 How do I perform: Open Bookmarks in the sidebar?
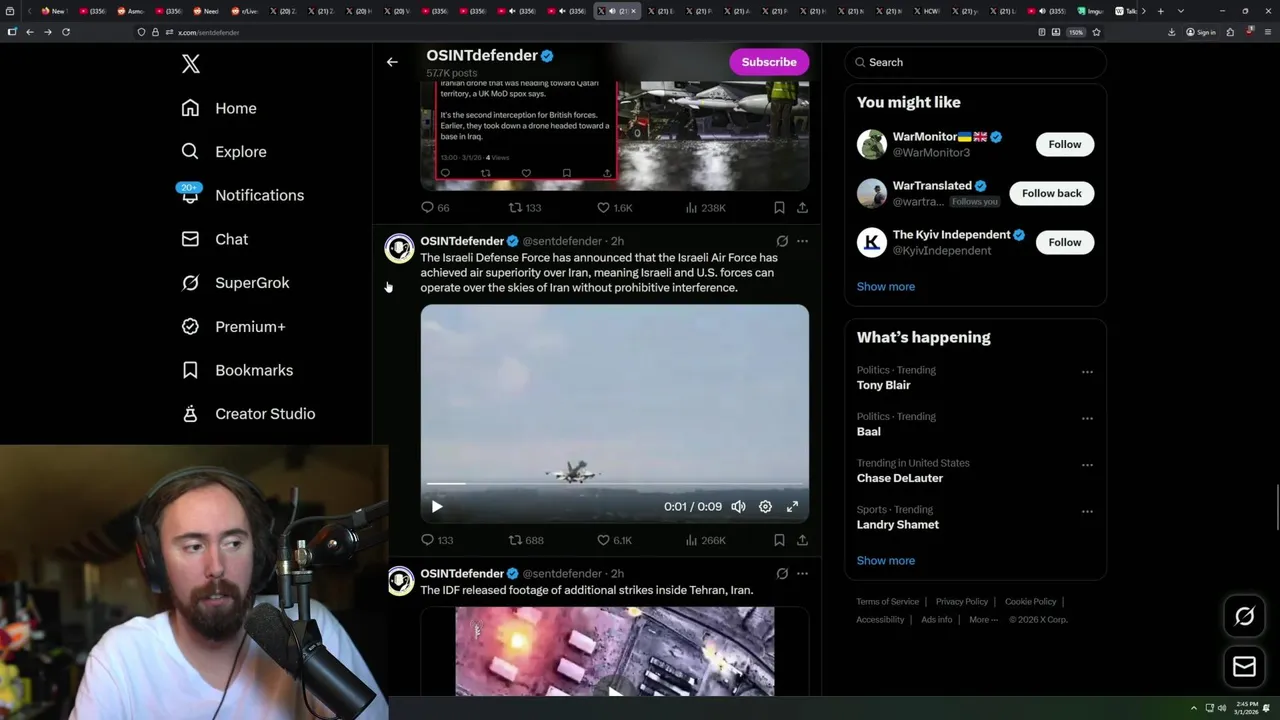(237, 370)
